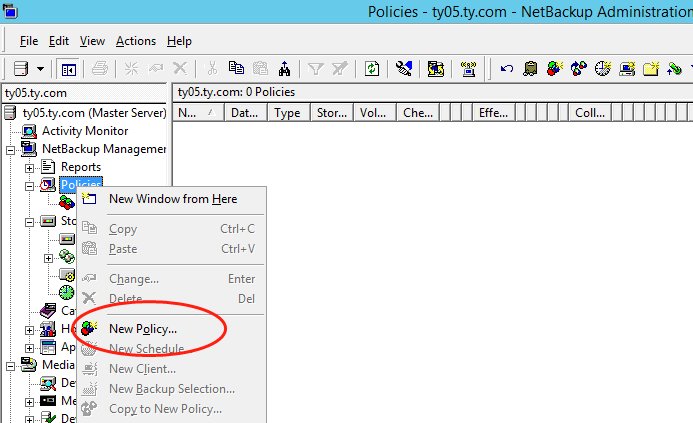Click Change... in context menu
Screen dimensions: 693x423
point(172,279)
